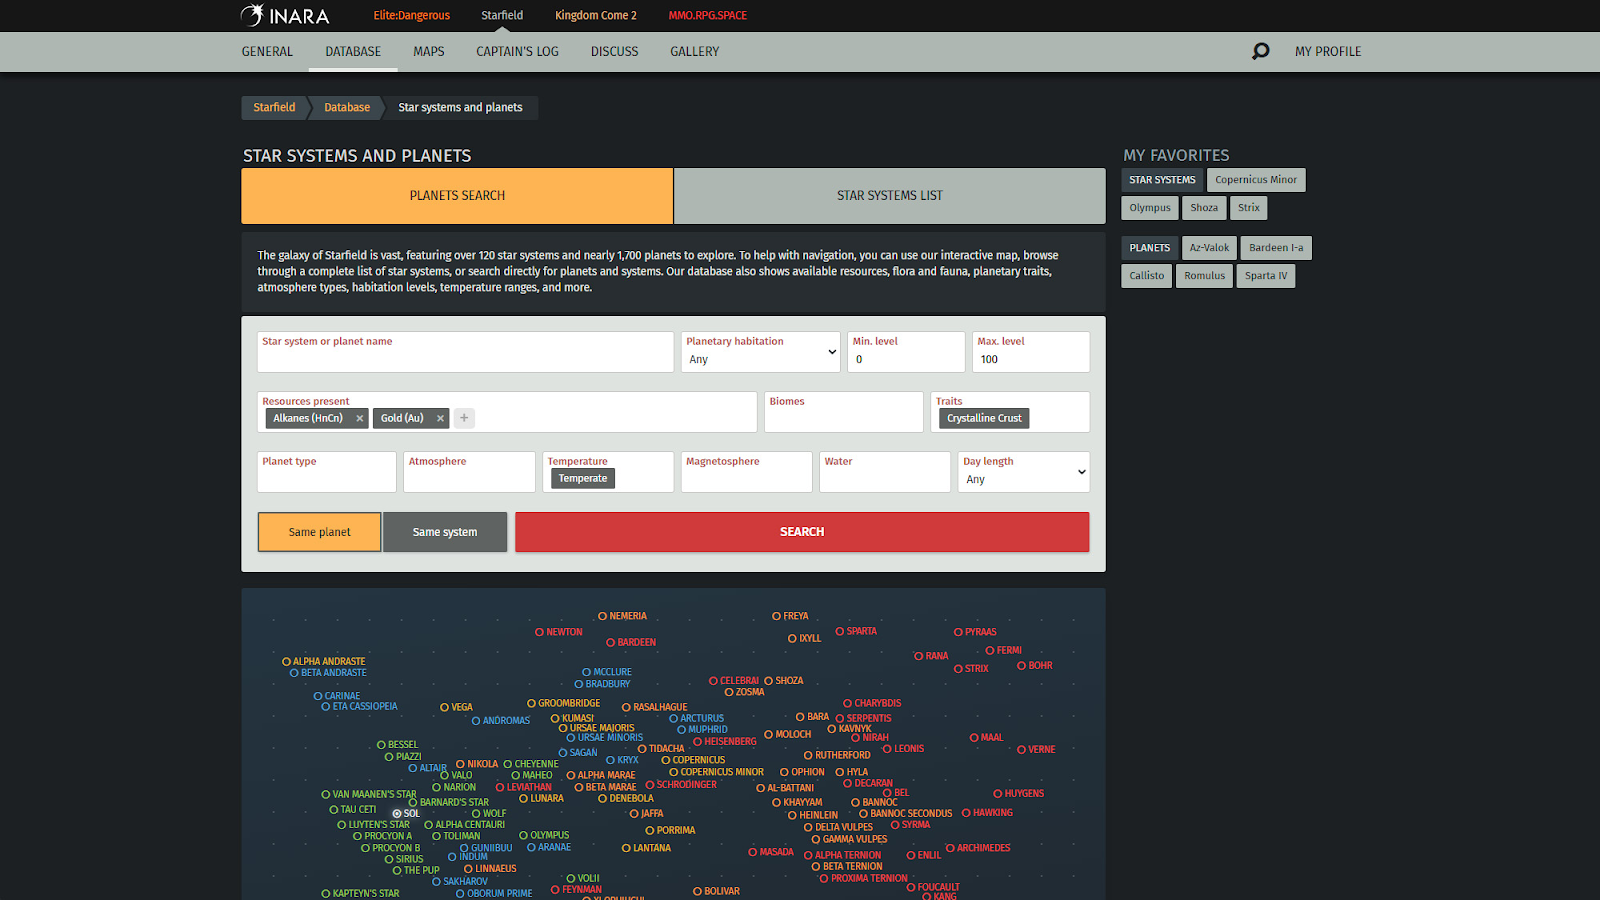Select the Lantana star marker
This screenshot has width=1600, height=900.
[x=627, y=848]
